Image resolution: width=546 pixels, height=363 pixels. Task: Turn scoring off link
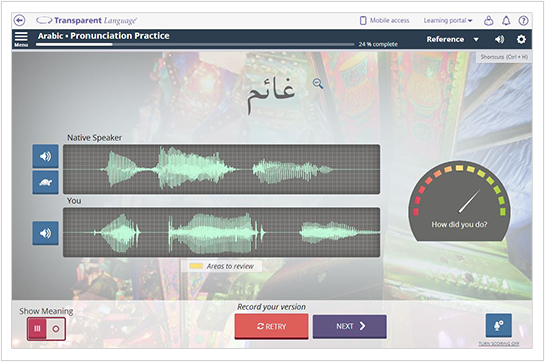click(x=499, y=344)
